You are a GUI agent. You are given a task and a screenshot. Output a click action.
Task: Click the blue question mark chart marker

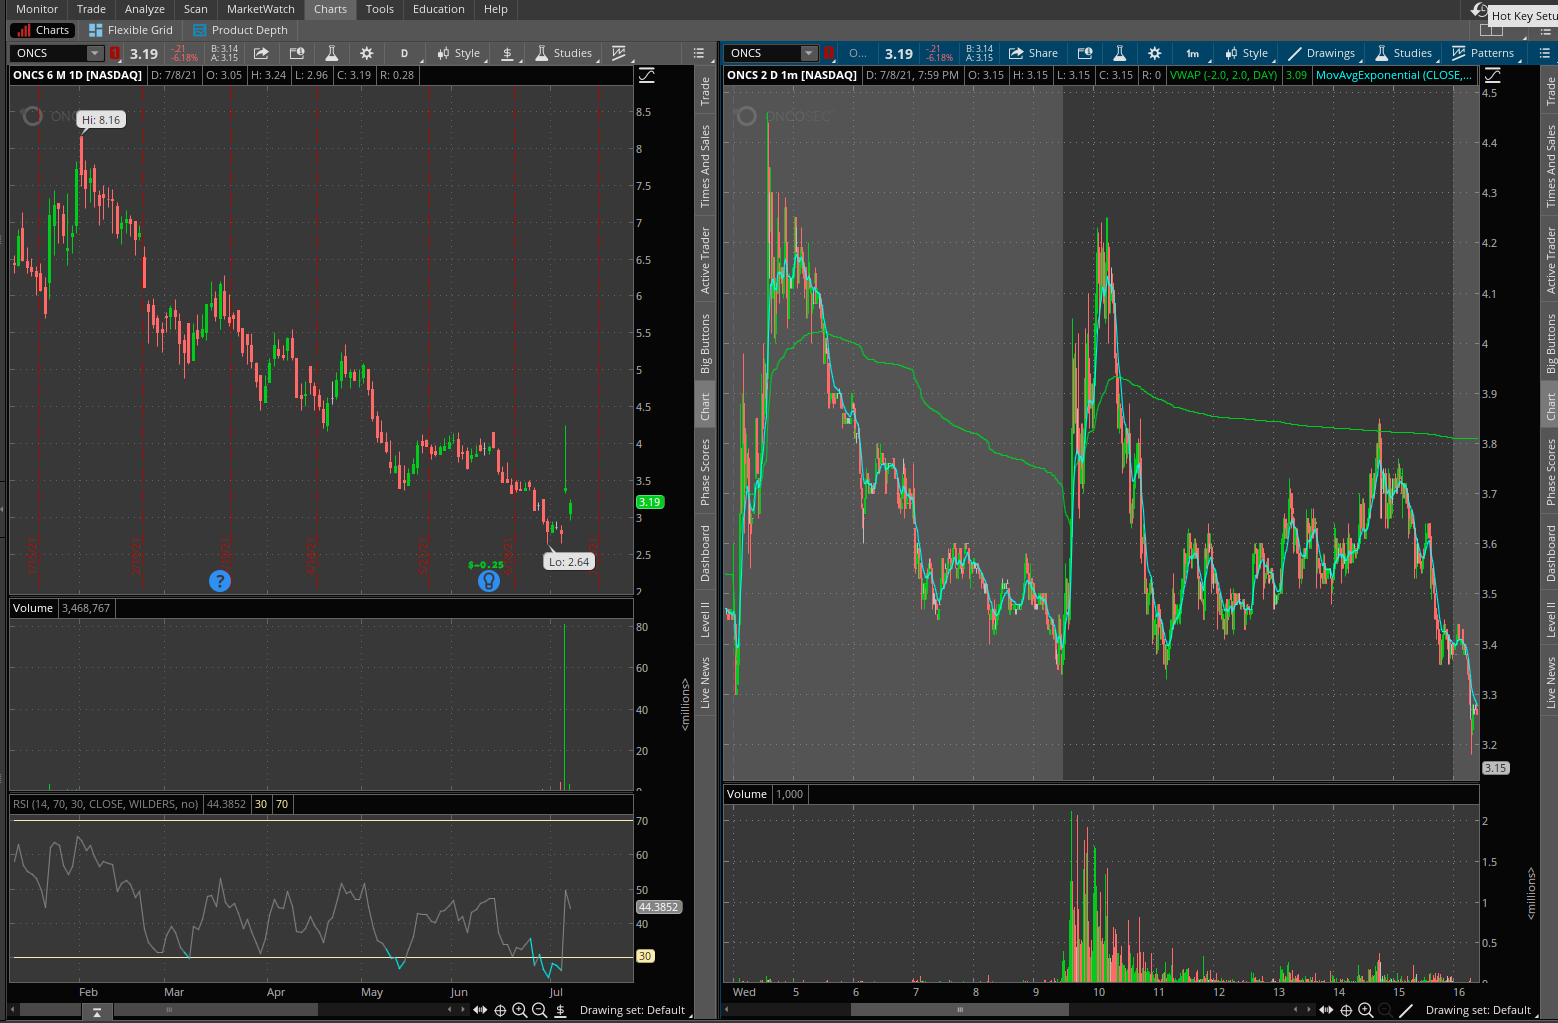(x=220, y=581)
